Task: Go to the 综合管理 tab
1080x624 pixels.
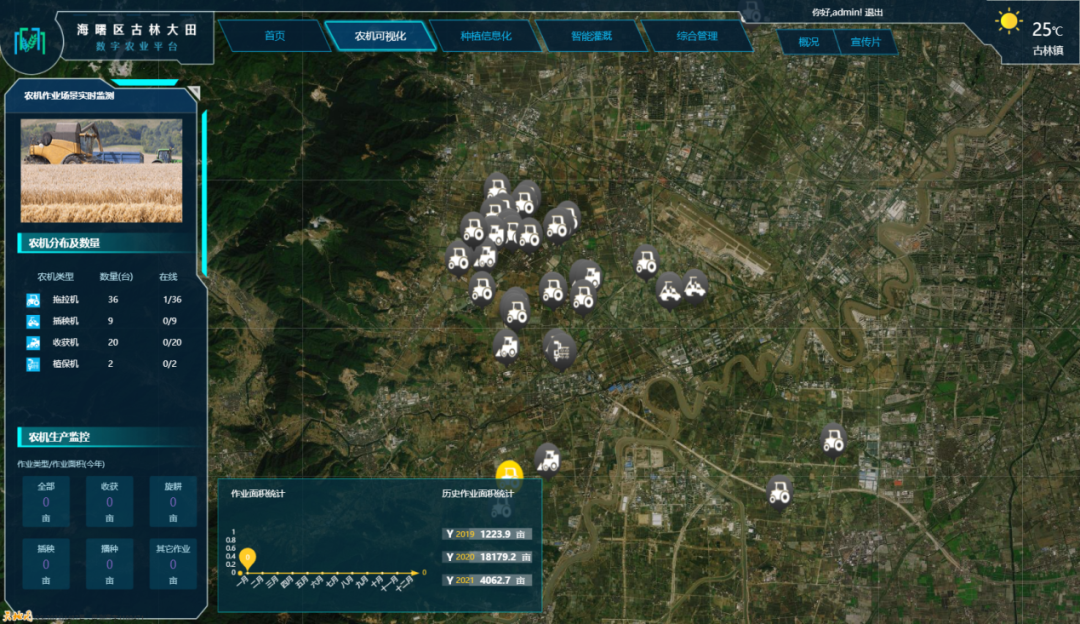Action: click(x=697, y=36)
